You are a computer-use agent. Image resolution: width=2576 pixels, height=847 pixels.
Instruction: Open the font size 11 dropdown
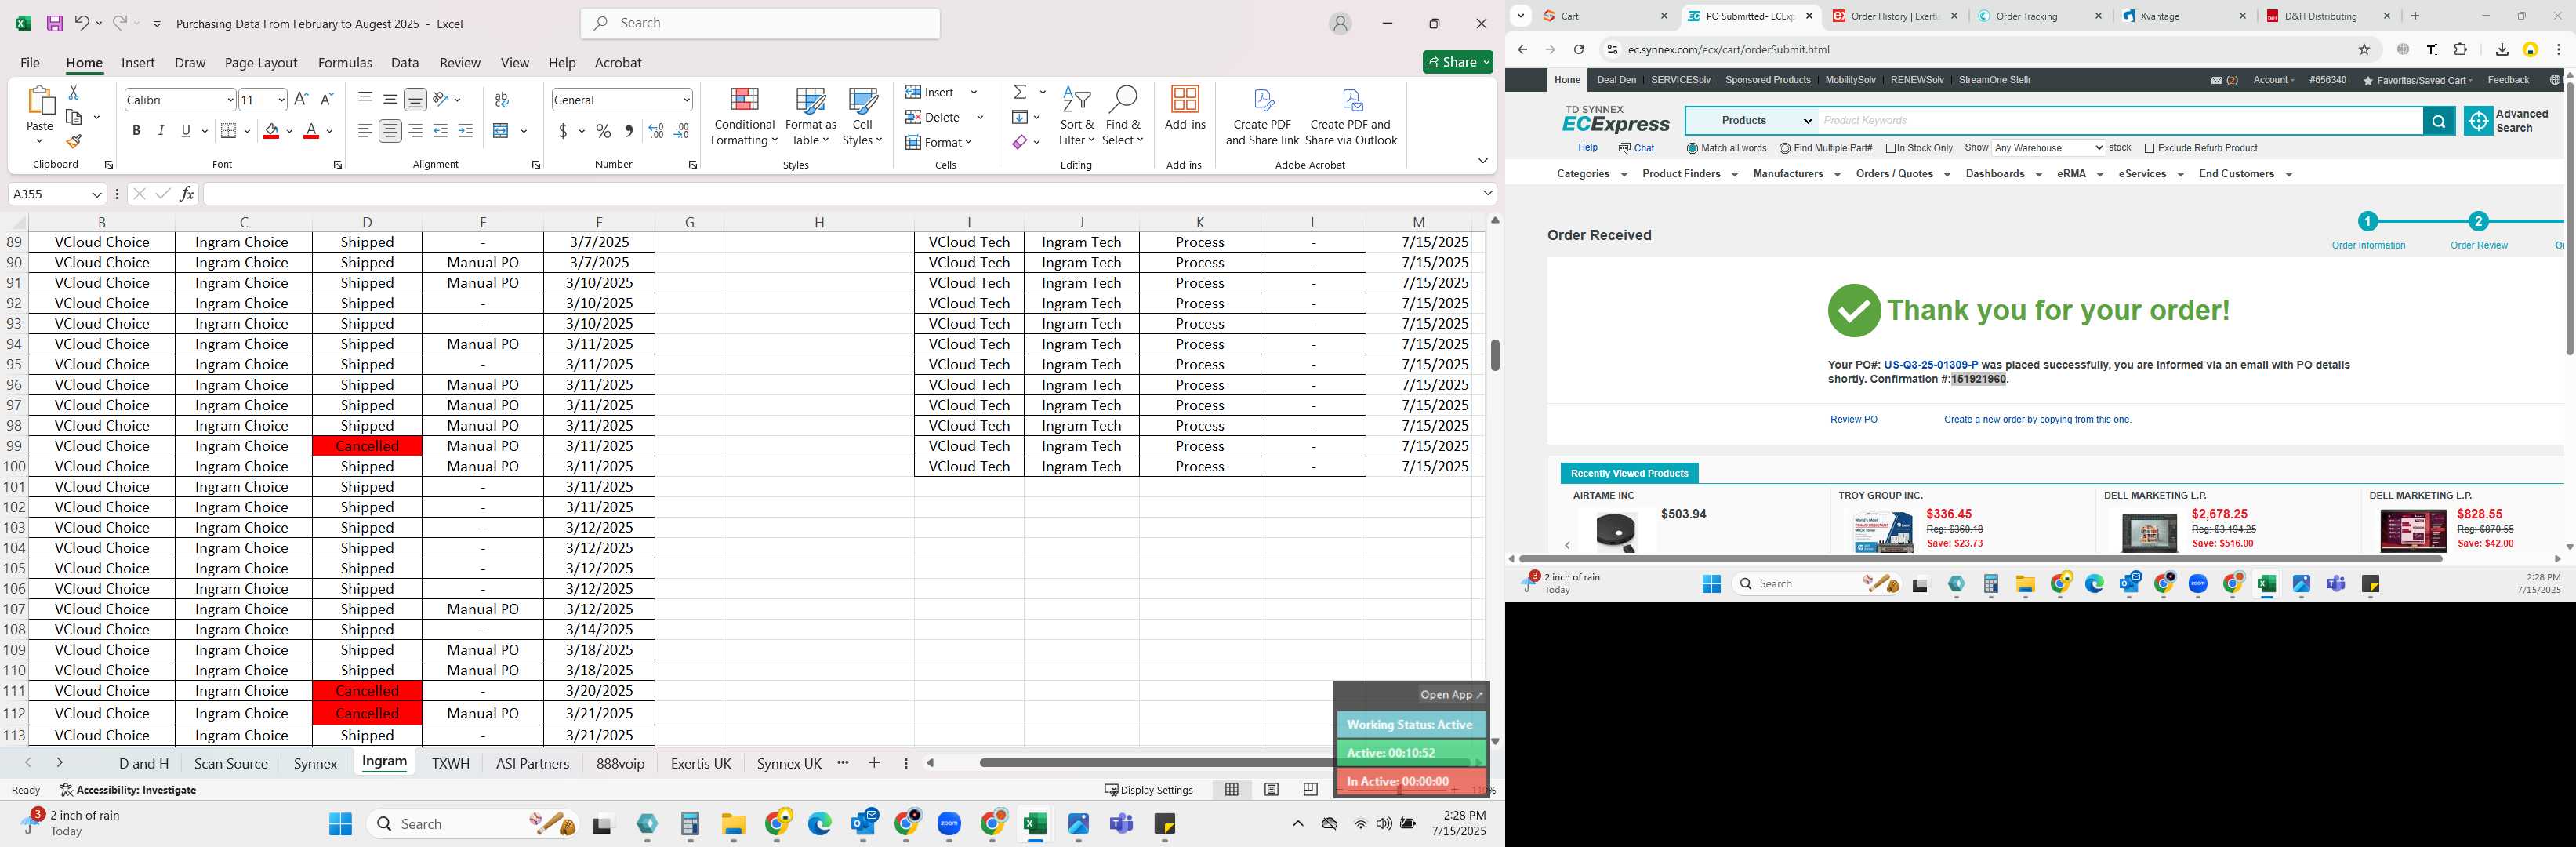(x=281, y=100)
